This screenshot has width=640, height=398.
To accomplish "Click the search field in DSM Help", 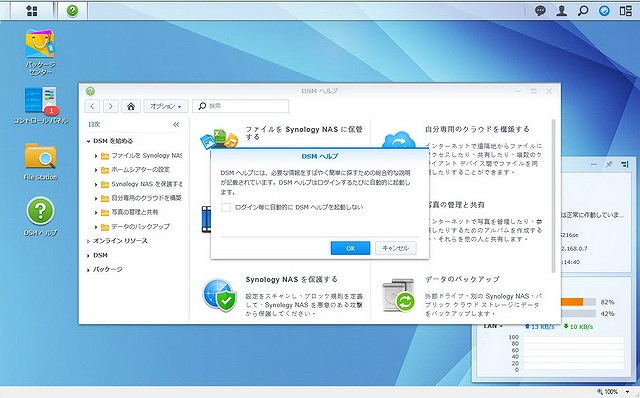I will [x=241, y=106].
